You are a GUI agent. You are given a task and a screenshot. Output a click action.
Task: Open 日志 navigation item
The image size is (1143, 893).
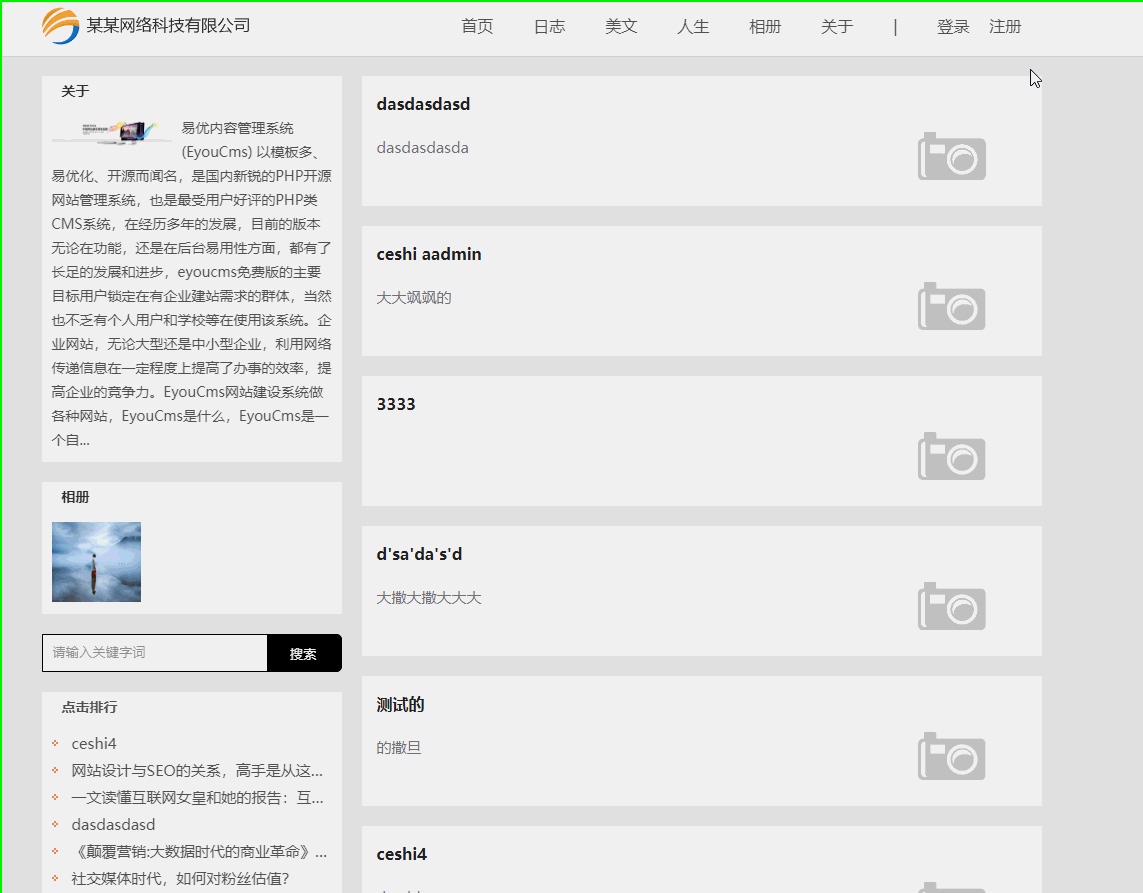pos(550,27)
